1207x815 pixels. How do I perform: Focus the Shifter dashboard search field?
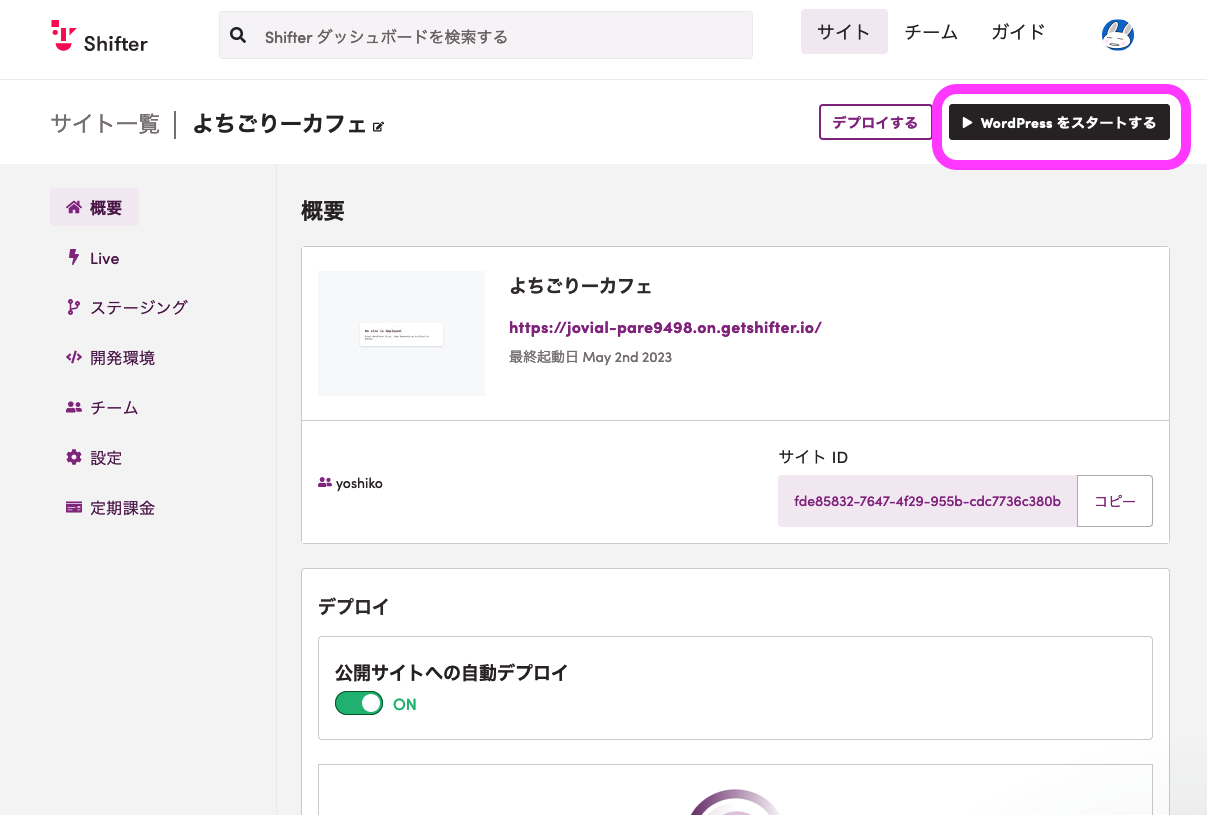point(486,36)
